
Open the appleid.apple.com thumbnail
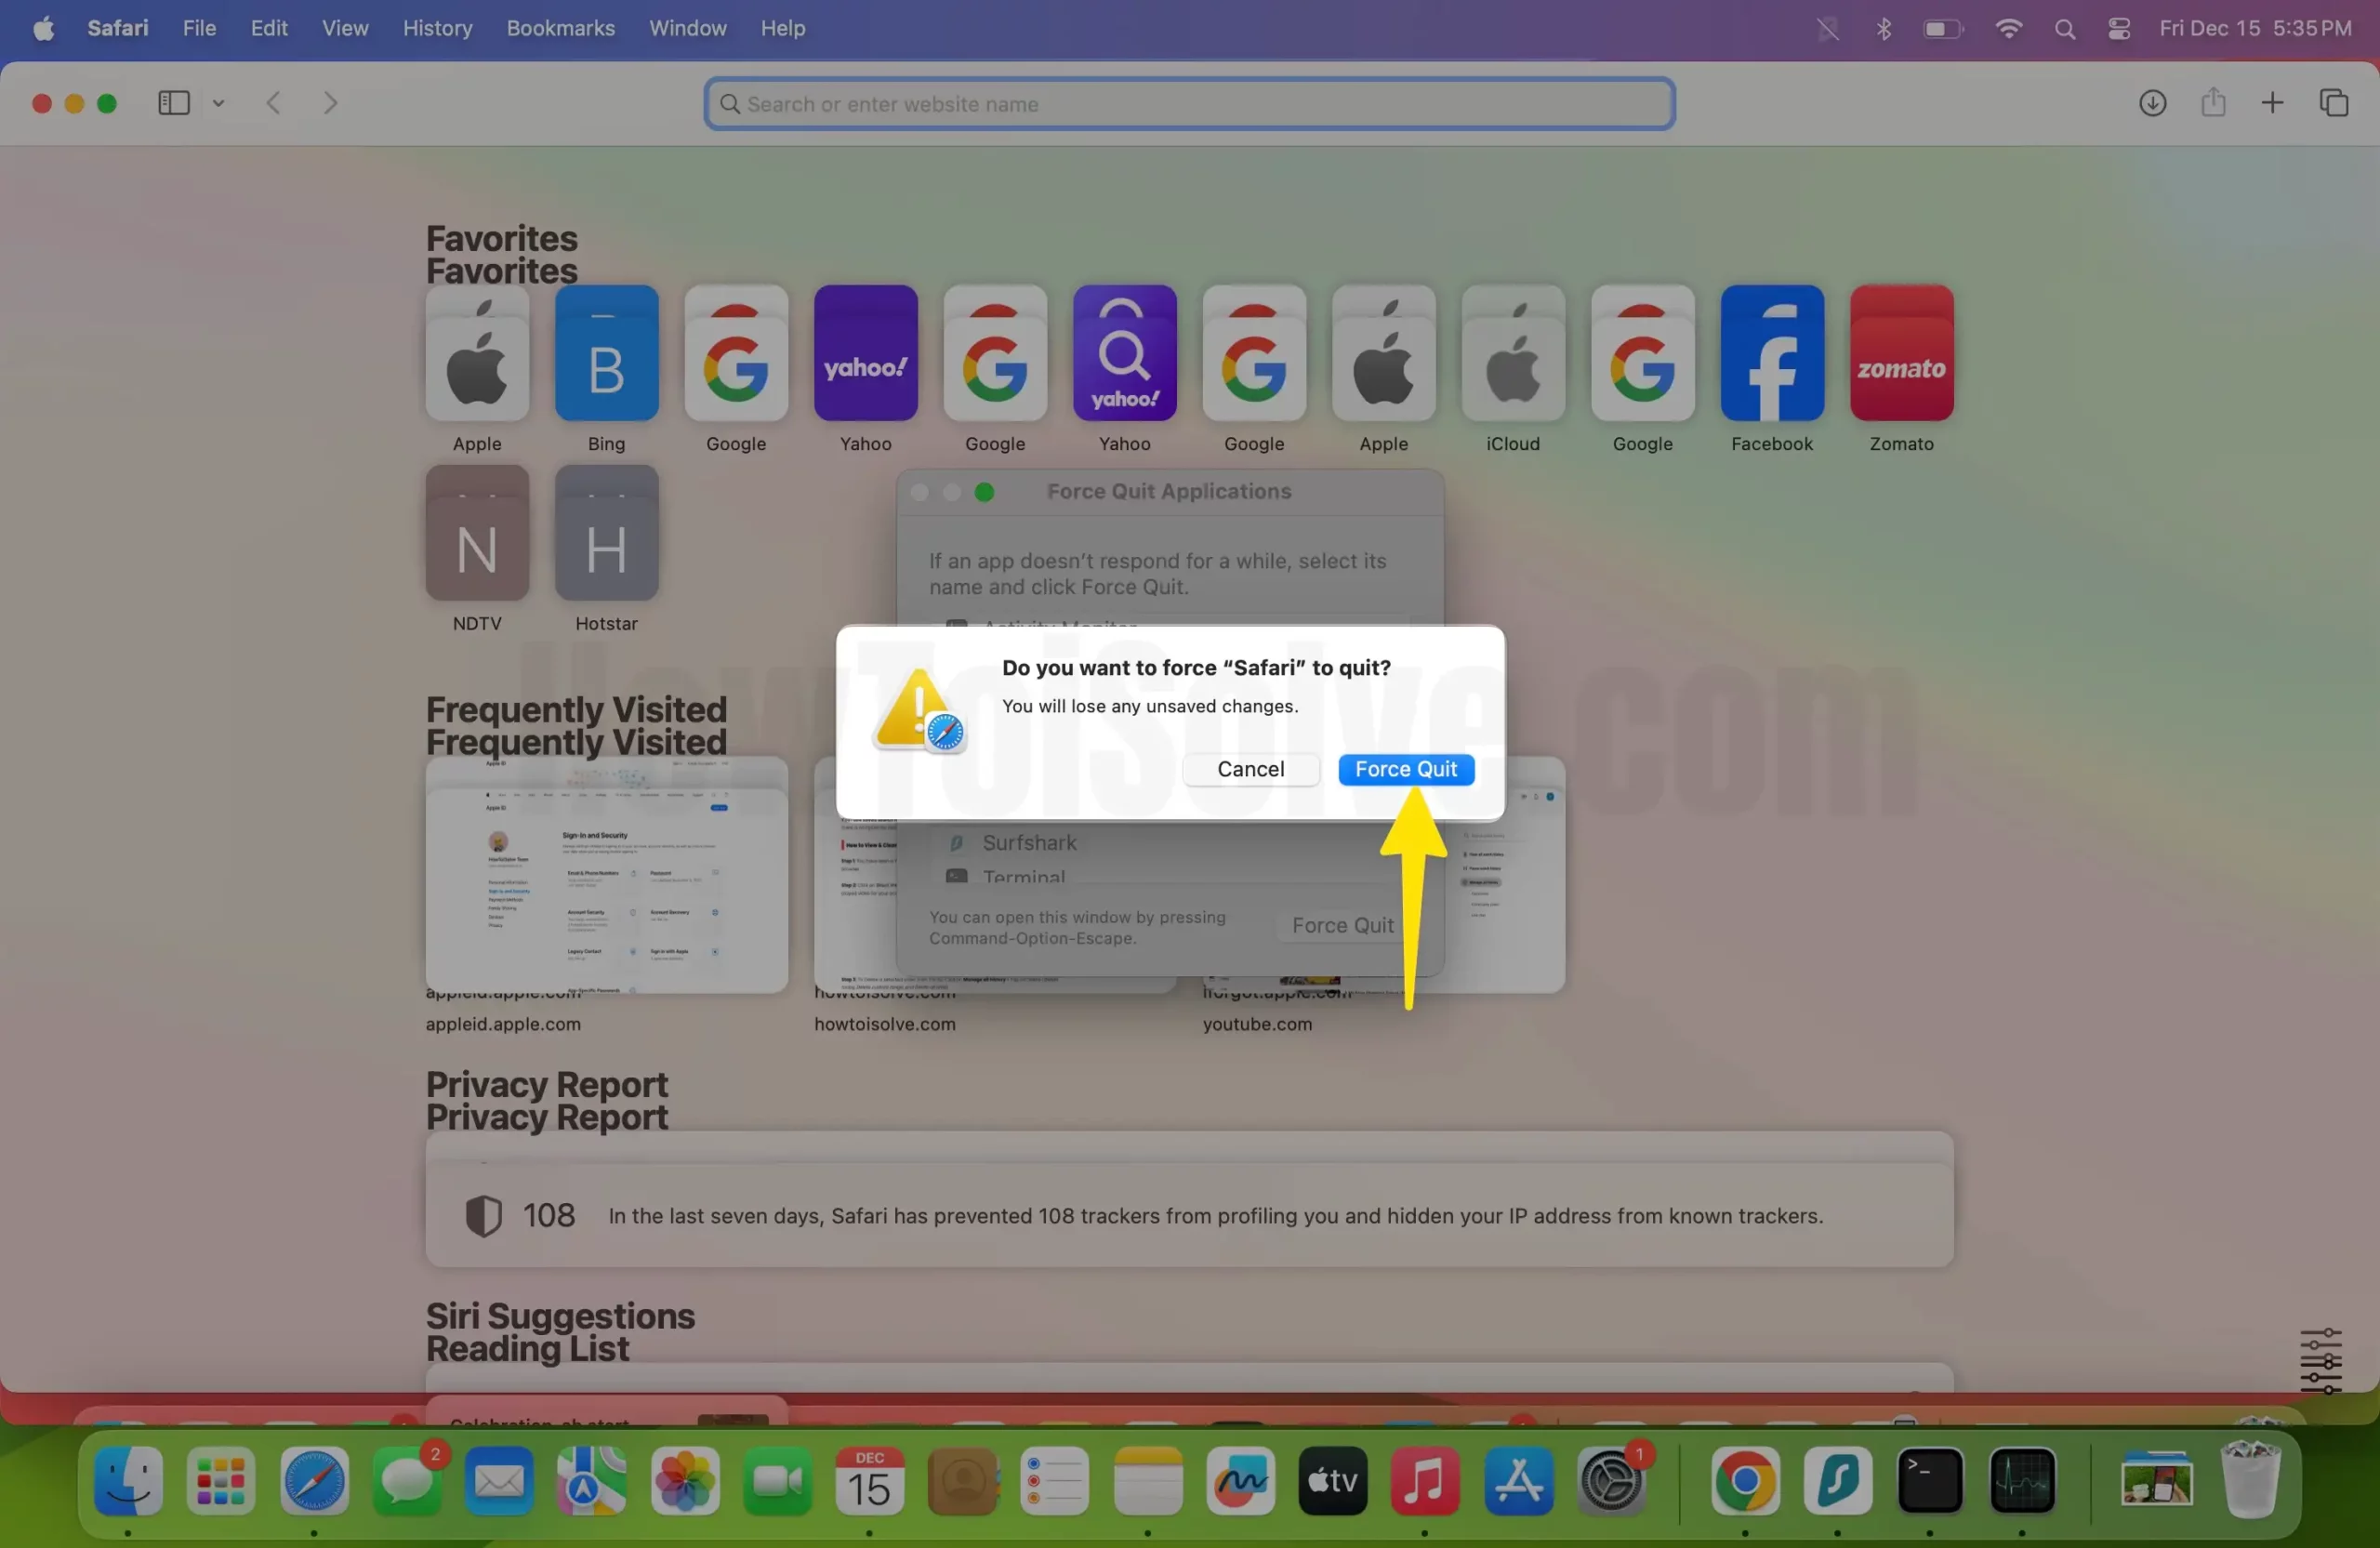[606, 875]
